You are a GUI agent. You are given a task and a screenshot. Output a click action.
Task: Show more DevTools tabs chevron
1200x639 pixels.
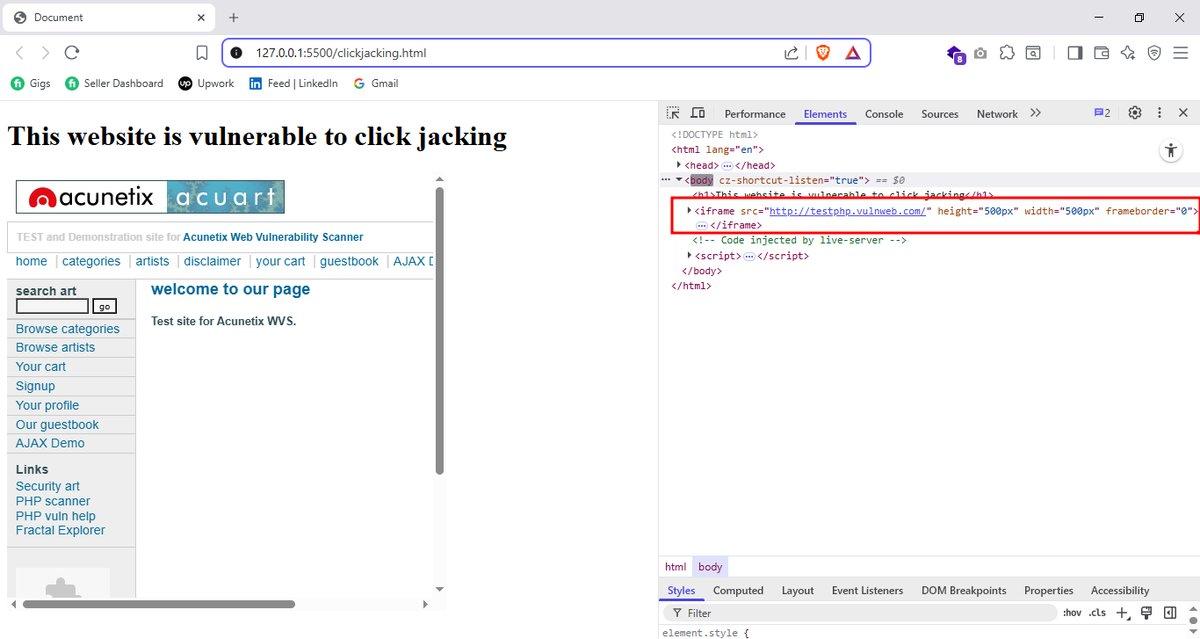point(1035,113)
